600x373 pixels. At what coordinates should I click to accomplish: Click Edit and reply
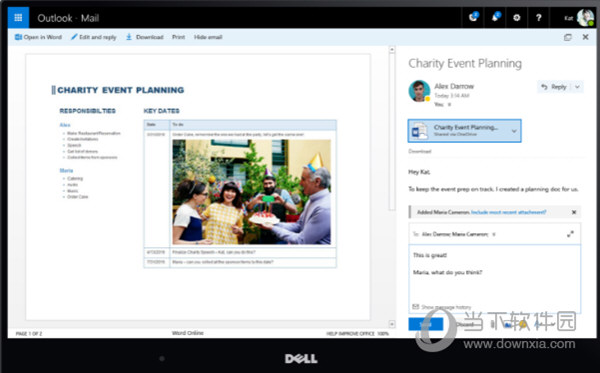tap(94, 37)
